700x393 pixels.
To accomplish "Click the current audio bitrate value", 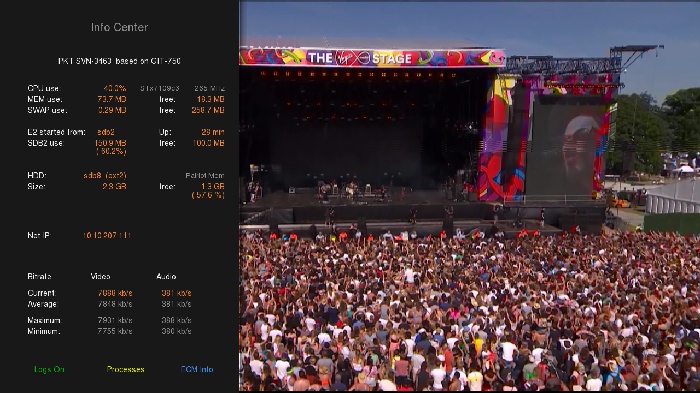I will (176, 293).
